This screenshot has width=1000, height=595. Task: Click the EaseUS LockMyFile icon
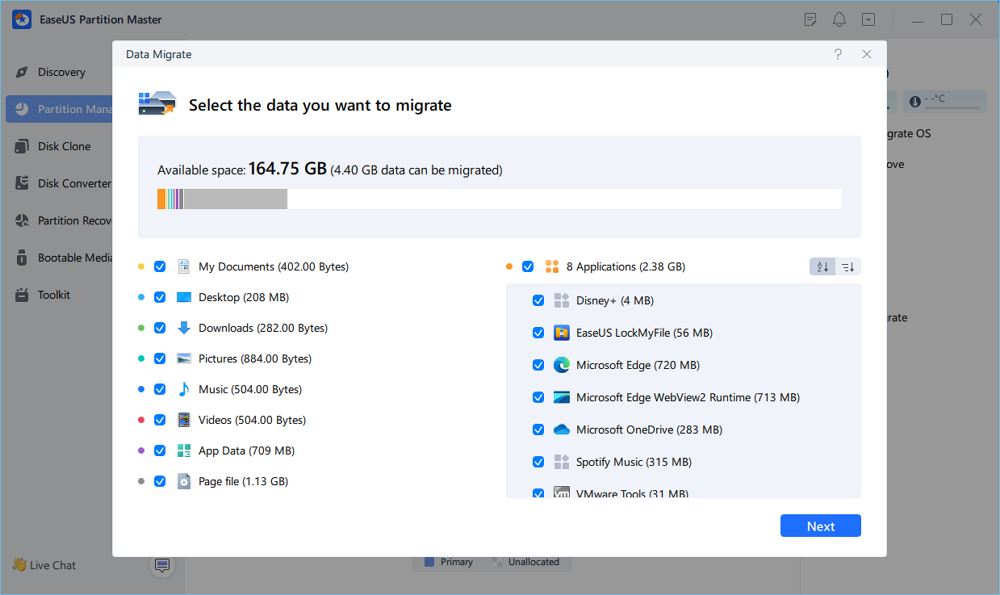(x=561, y=333)
